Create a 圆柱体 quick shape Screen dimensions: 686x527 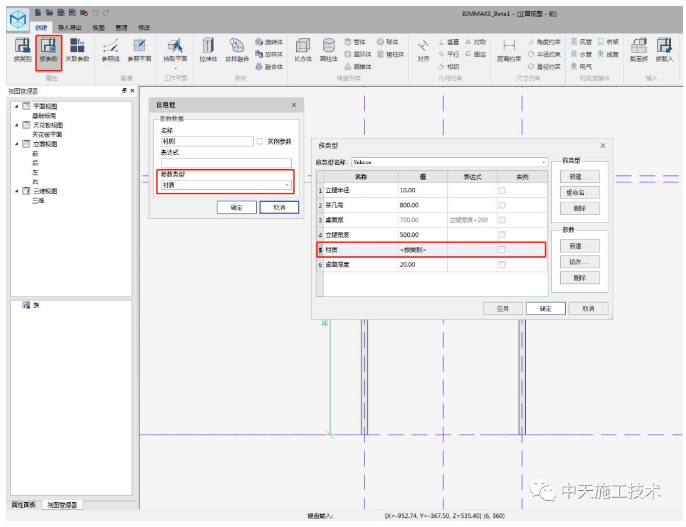point(329,49)
